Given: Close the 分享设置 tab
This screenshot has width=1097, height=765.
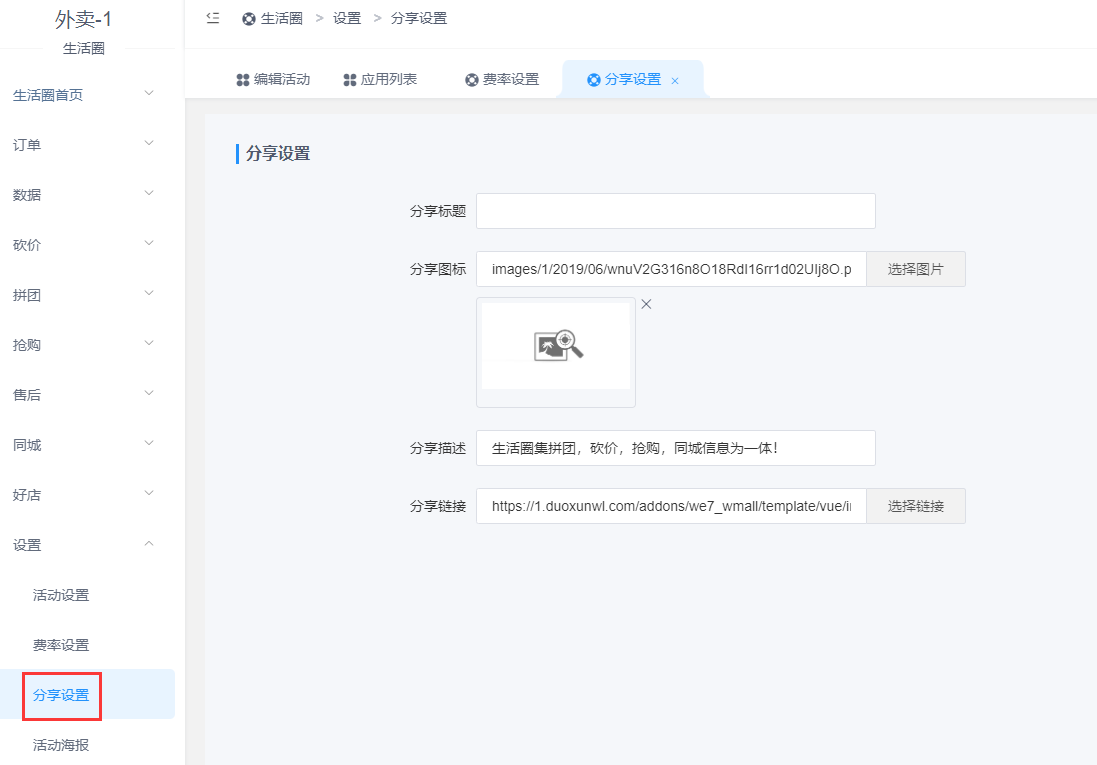Looking at the screenshot, I should [675, 80].
